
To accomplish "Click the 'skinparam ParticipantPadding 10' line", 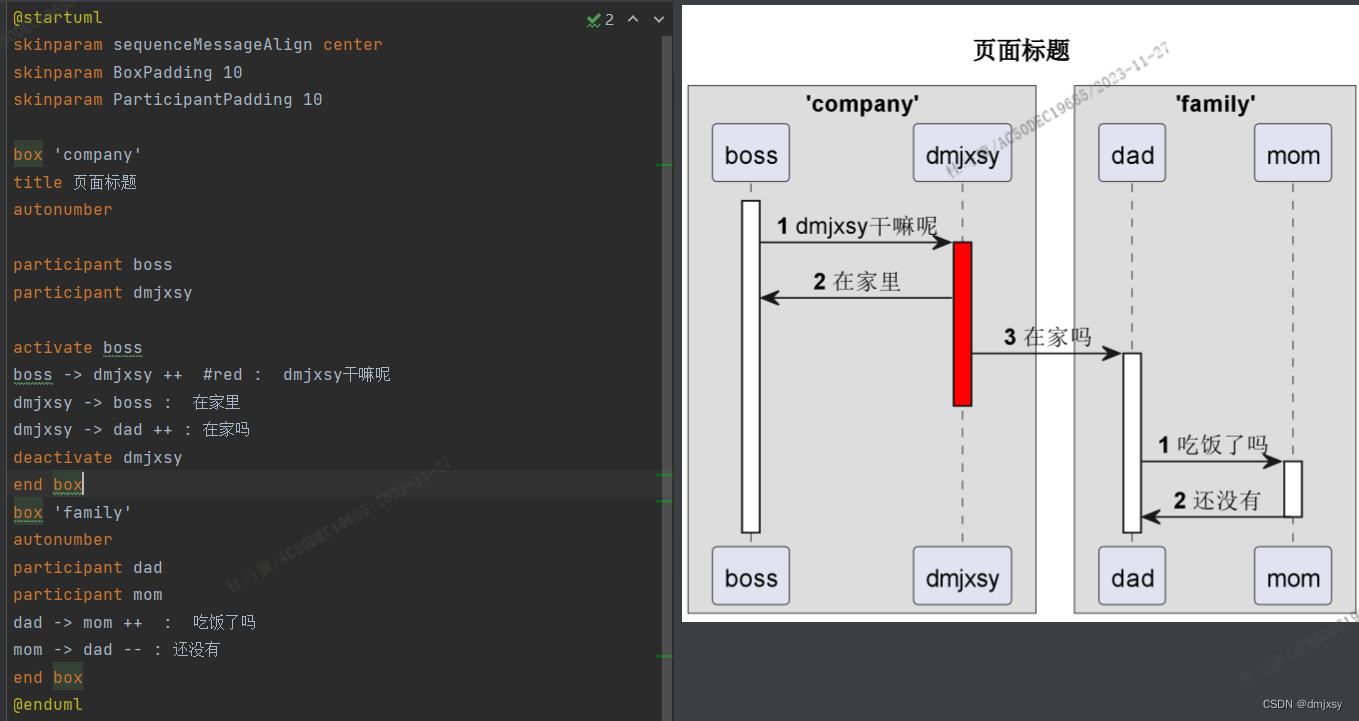I will [x=168, y=100].
